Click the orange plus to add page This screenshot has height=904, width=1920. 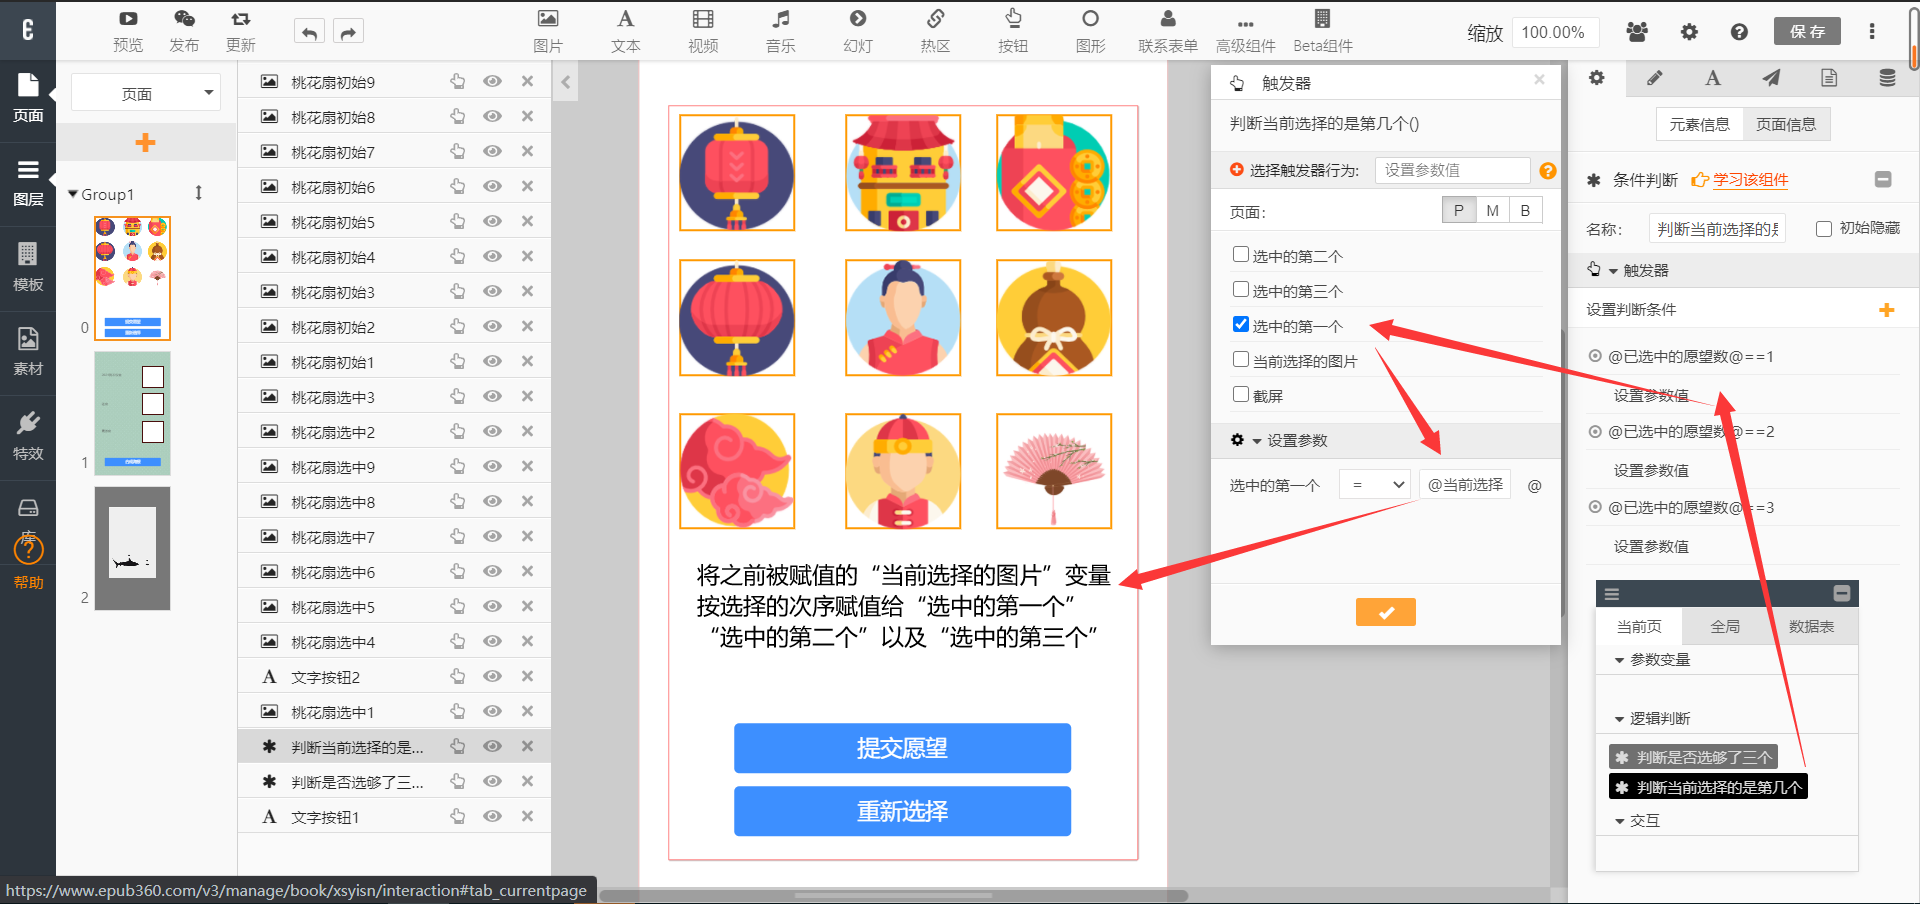click(x=145, y=143)
